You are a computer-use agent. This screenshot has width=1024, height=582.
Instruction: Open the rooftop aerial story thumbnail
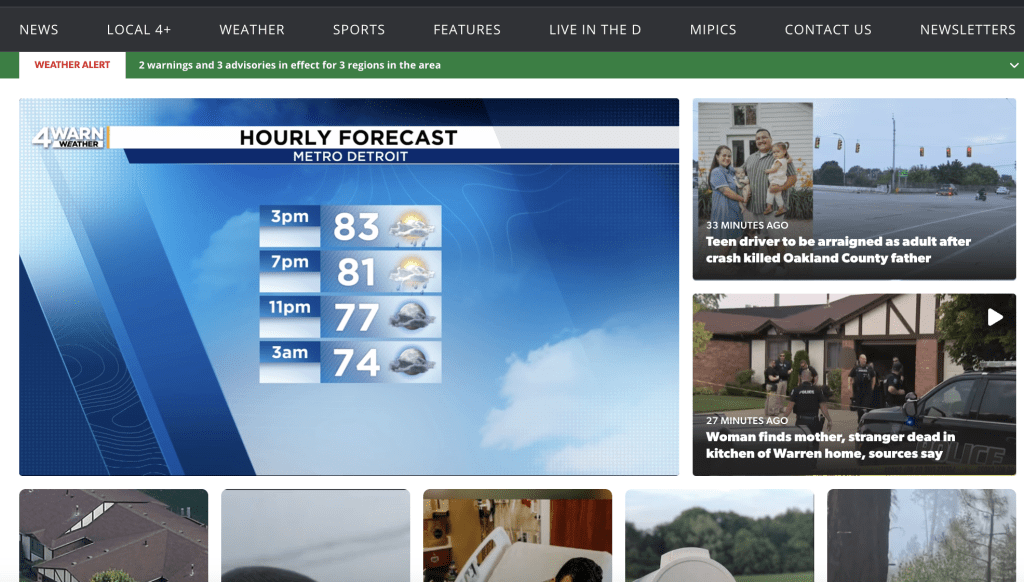click(x=114, y=536)
